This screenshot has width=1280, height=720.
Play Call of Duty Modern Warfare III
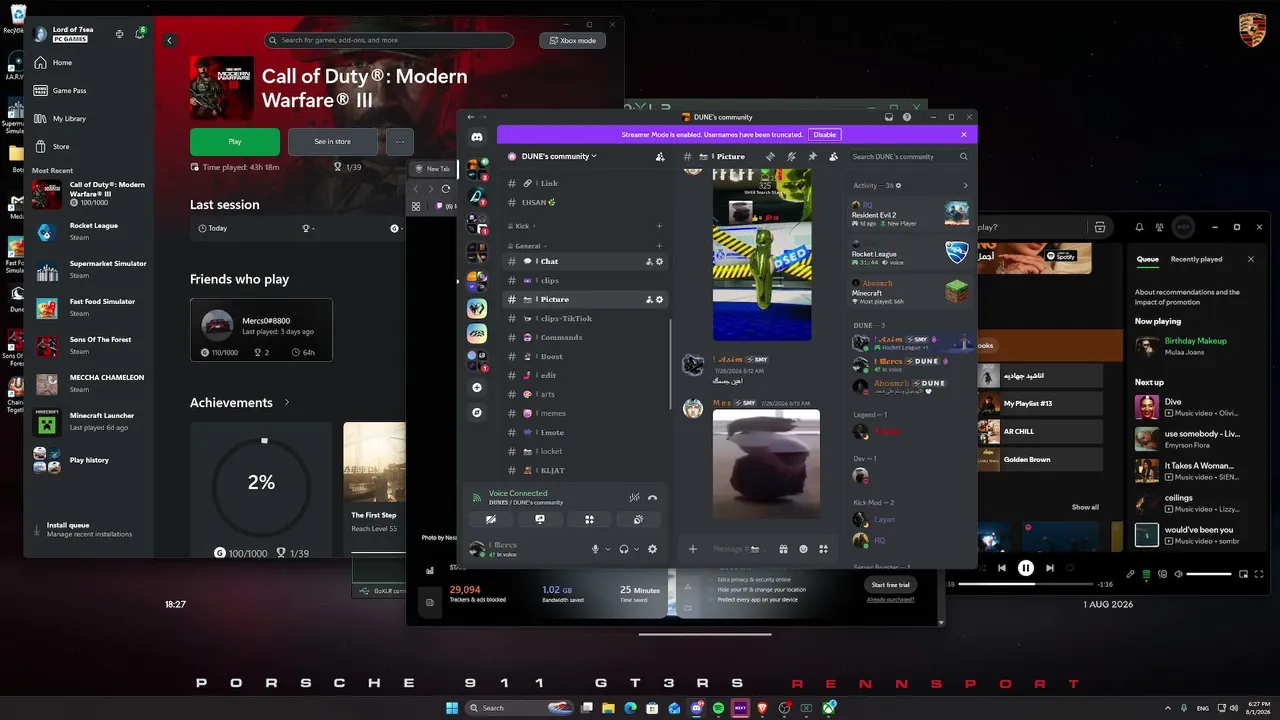[235, 142]
